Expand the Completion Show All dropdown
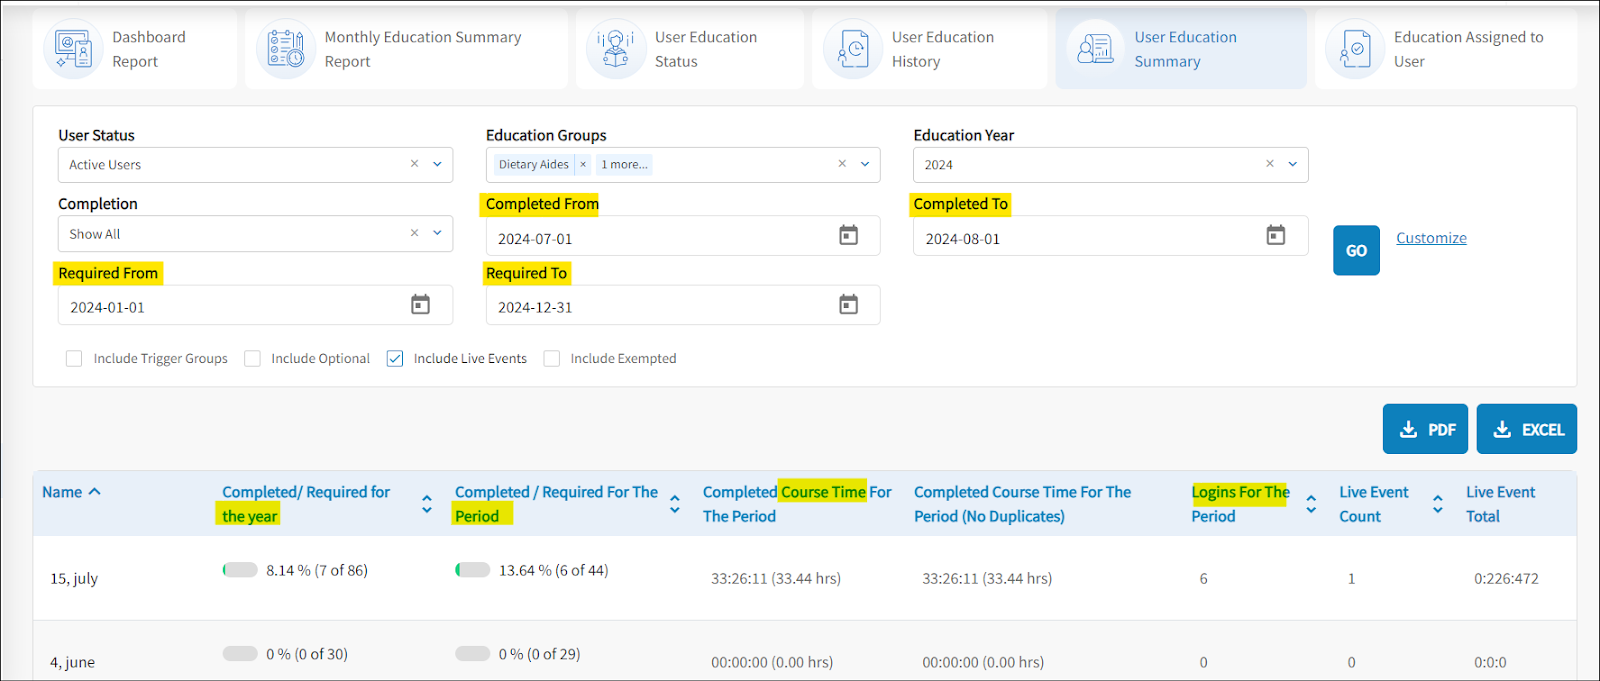Screen dimensions: 1600x681 pyautogui.click(x=437, y=233)
